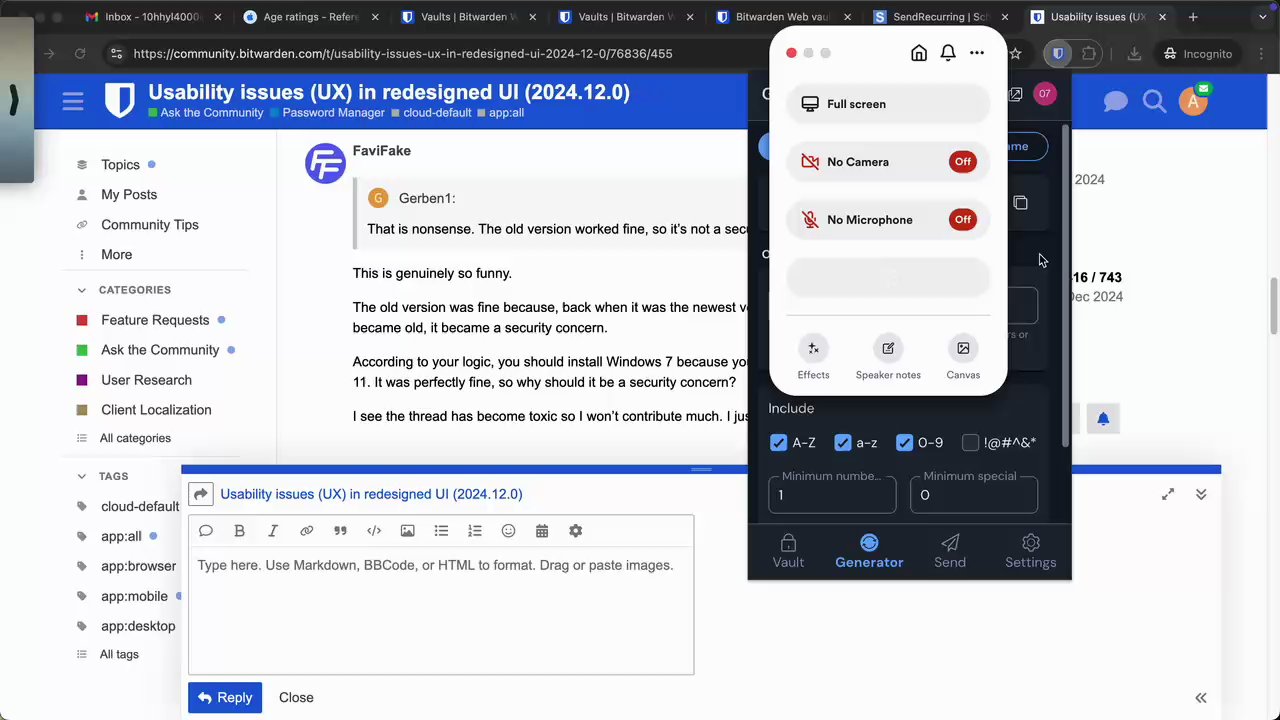Open composer gear options menu
The height and width of the screenshot is (720, 1280).
pos(575,531)
